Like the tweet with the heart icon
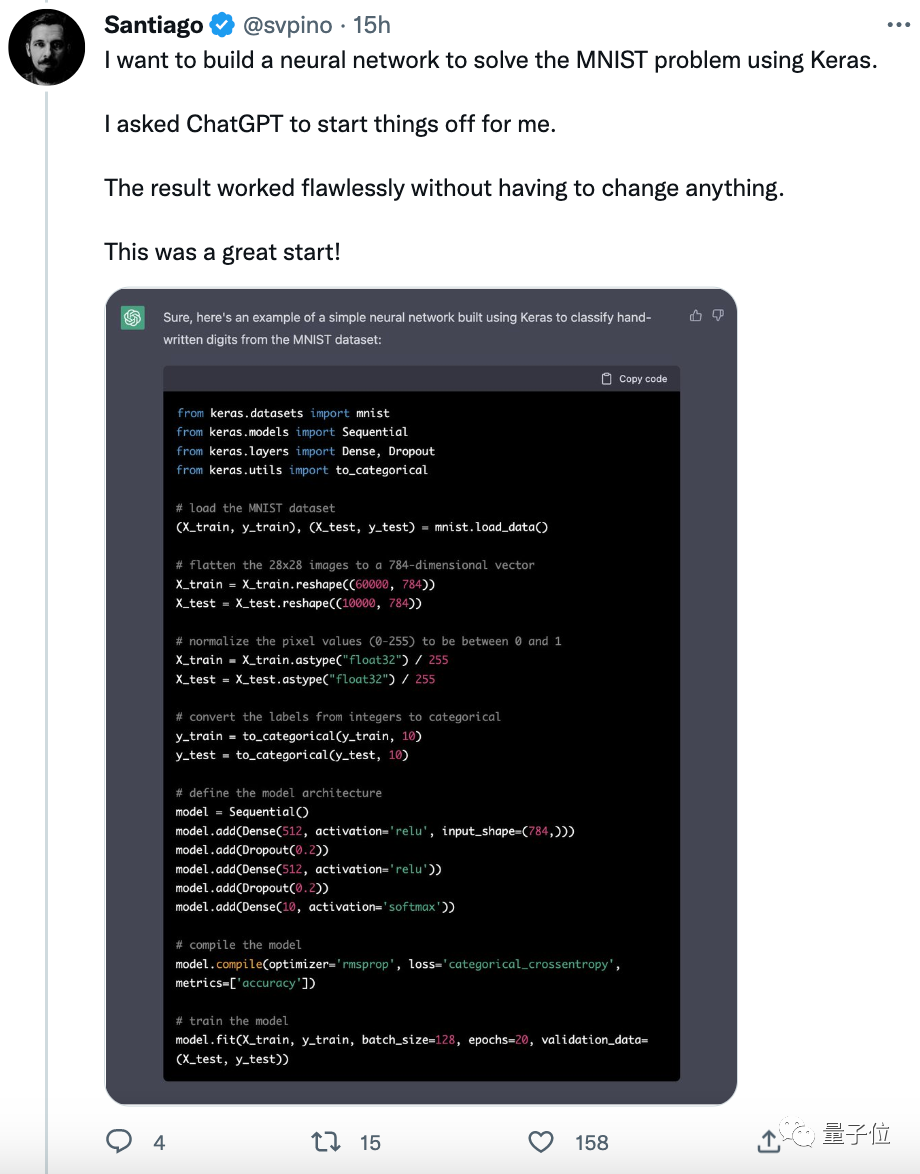Screen dimensions: 920x1174 (540, 1141)
